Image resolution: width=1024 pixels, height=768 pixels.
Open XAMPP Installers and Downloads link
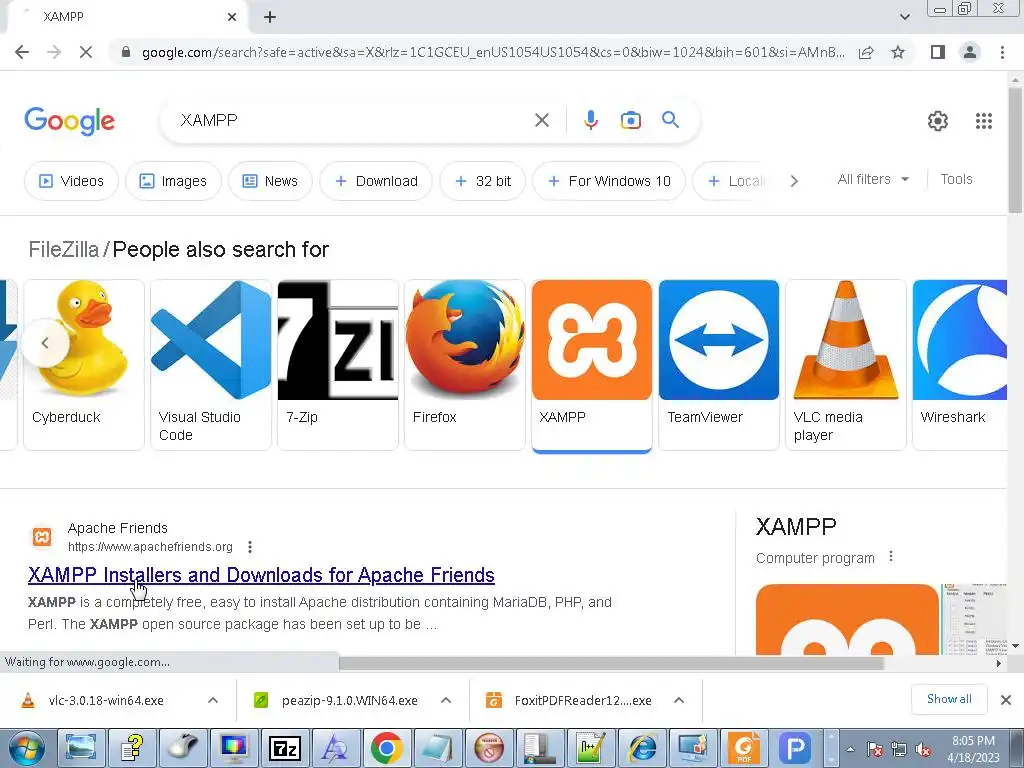(261, 575)
